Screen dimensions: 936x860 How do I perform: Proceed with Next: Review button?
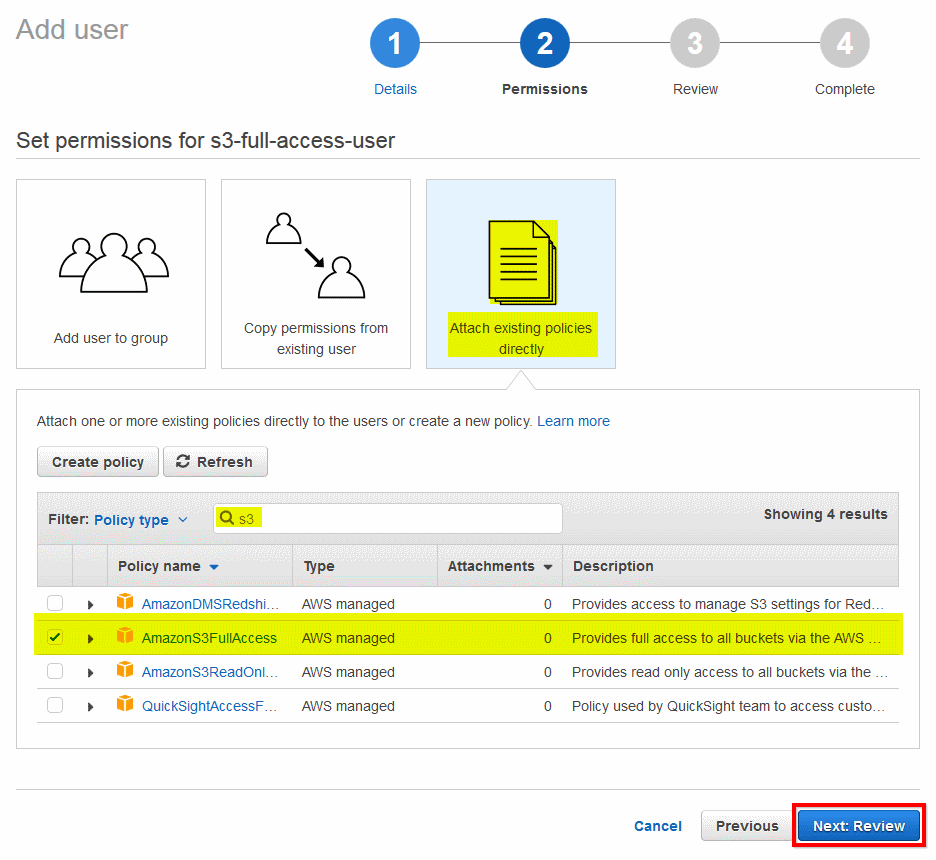[859, 826]
